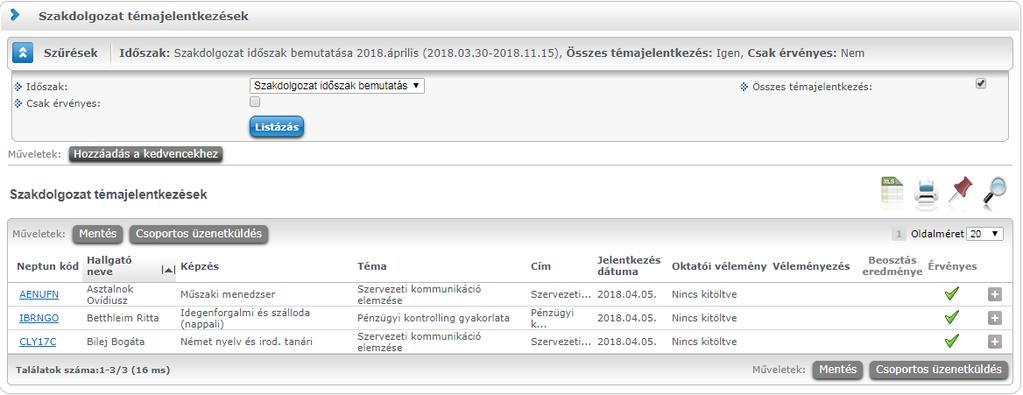Sort by Hallgató neve column header
This screenshot has height=395, width=1023.
(110, 265)
